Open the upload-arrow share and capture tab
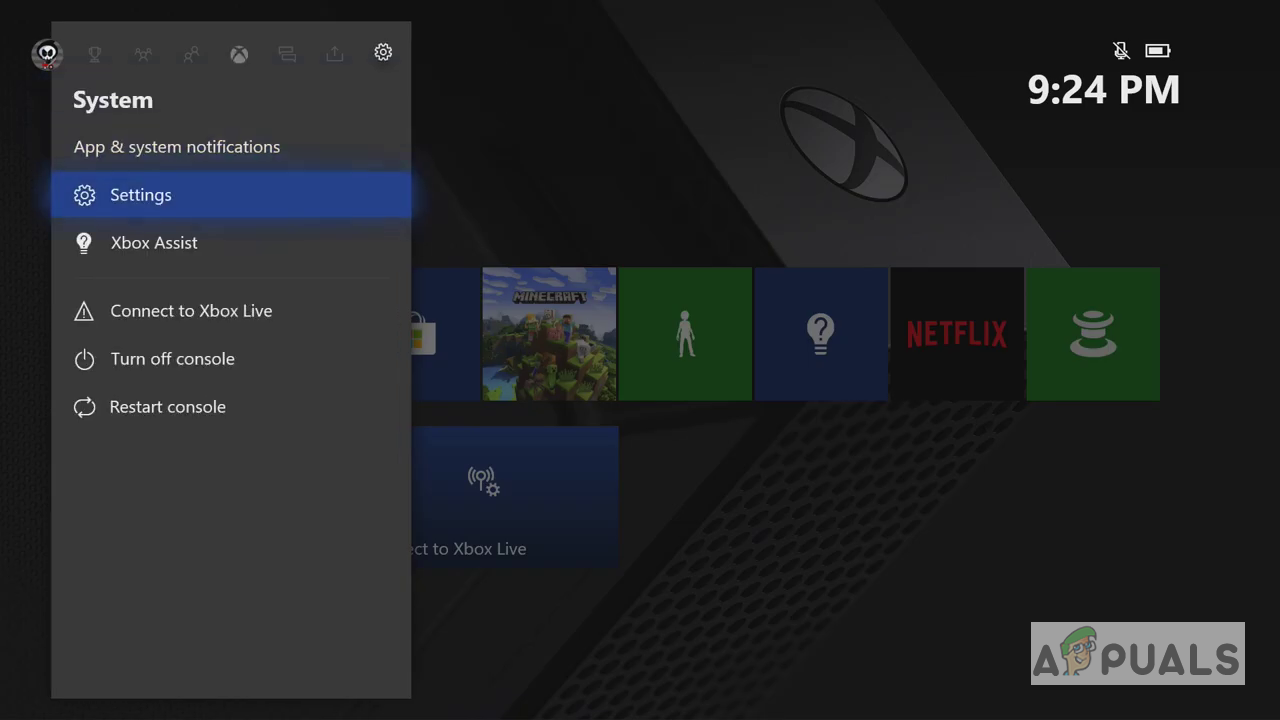1280x720 pixels. (335, 54)
